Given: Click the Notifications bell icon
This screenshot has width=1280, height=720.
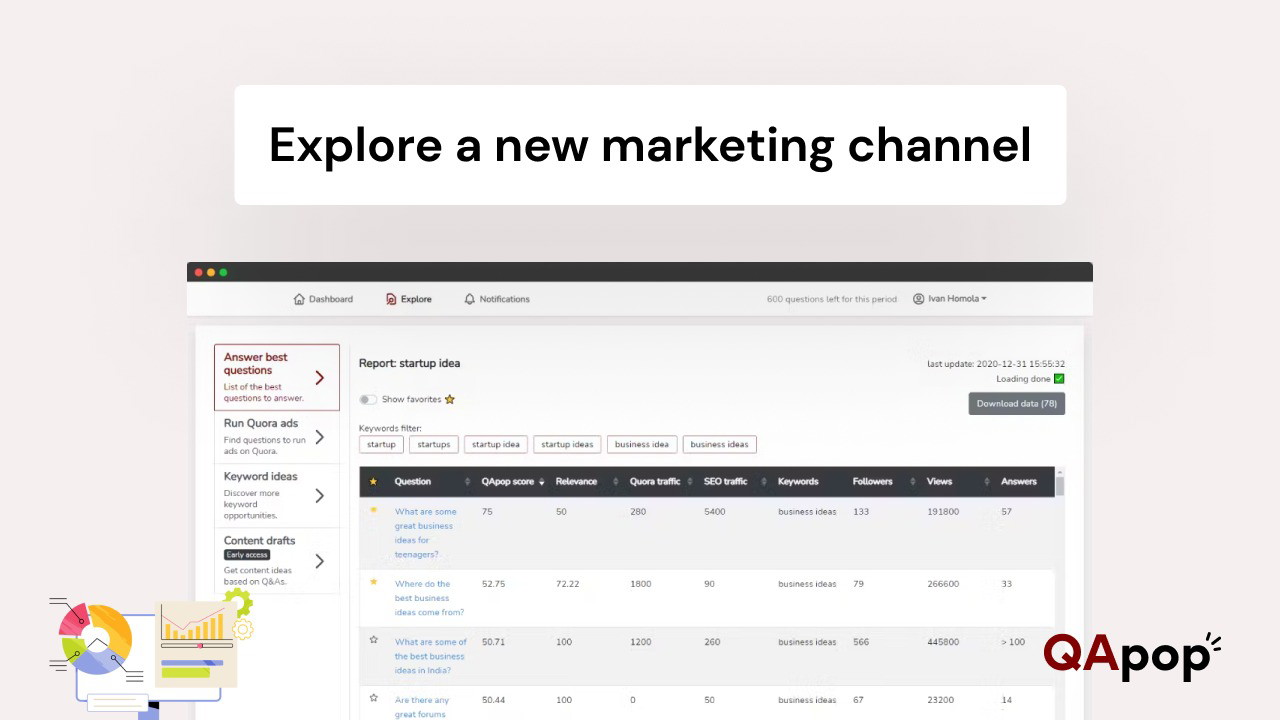Looking at the screenshot, I should (x=470, y=299).
